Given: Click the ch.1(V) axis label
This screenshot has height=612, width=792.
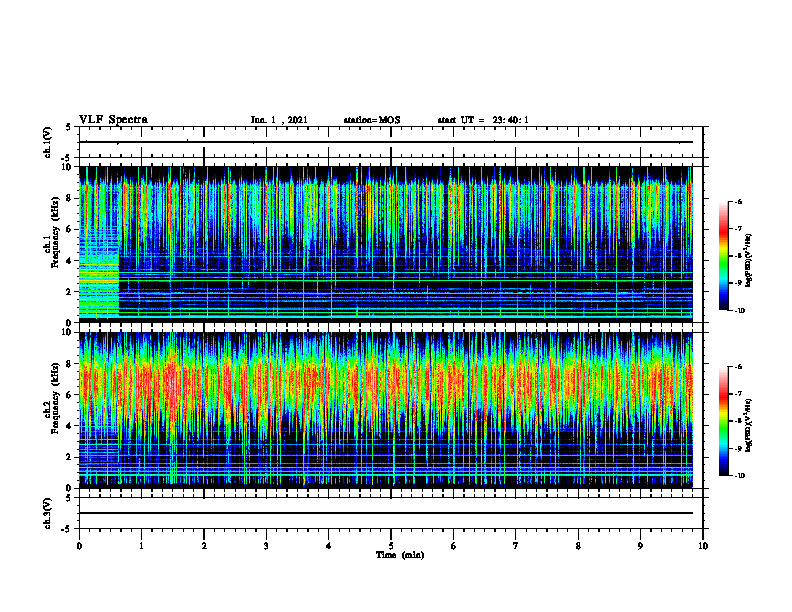Looking at the screenshot, I should tap(47, 142).
